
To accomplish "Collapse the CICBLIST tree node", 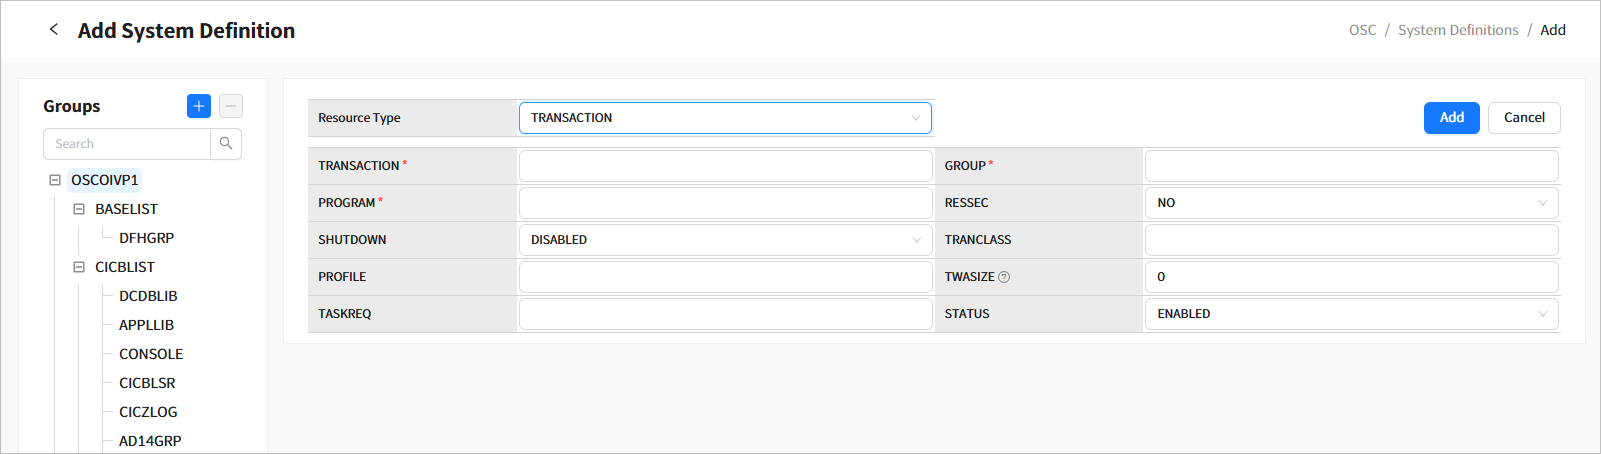I will point(79,267).
